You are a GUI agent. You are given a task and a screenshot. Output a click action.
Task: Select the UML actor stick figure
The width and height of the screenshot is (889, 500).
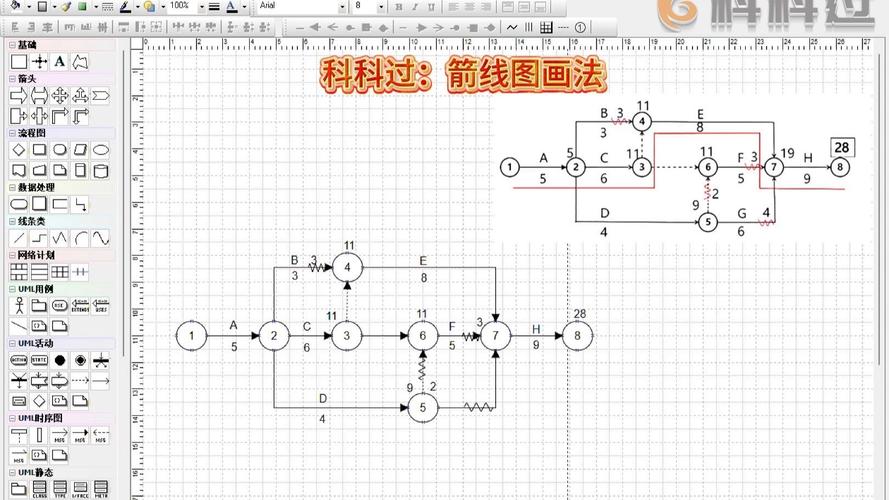pyautogui.click(x=19, y=306)
